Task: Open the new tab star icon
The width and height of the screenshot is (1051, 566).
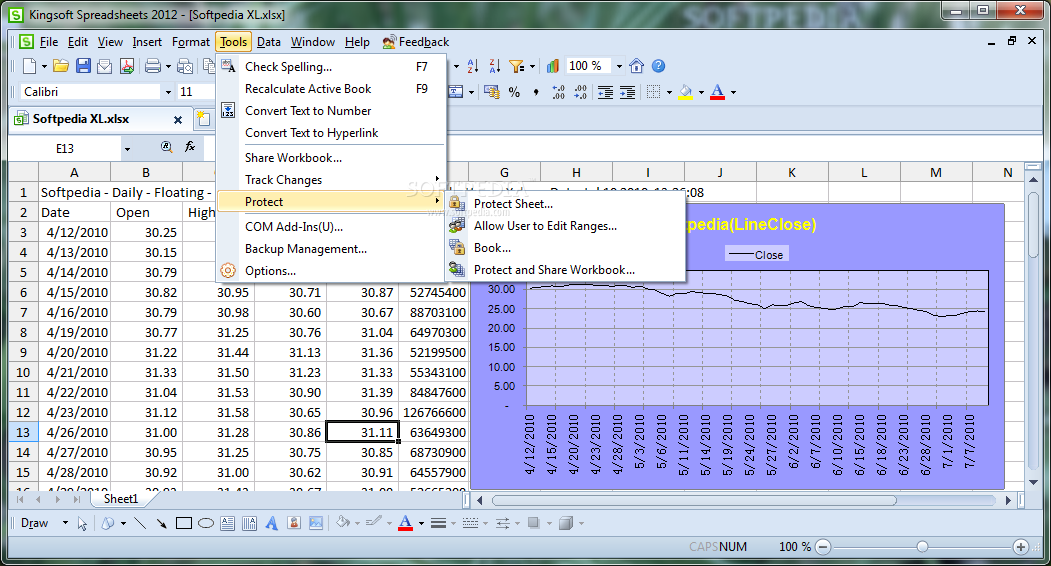Action: click(203, 119)
